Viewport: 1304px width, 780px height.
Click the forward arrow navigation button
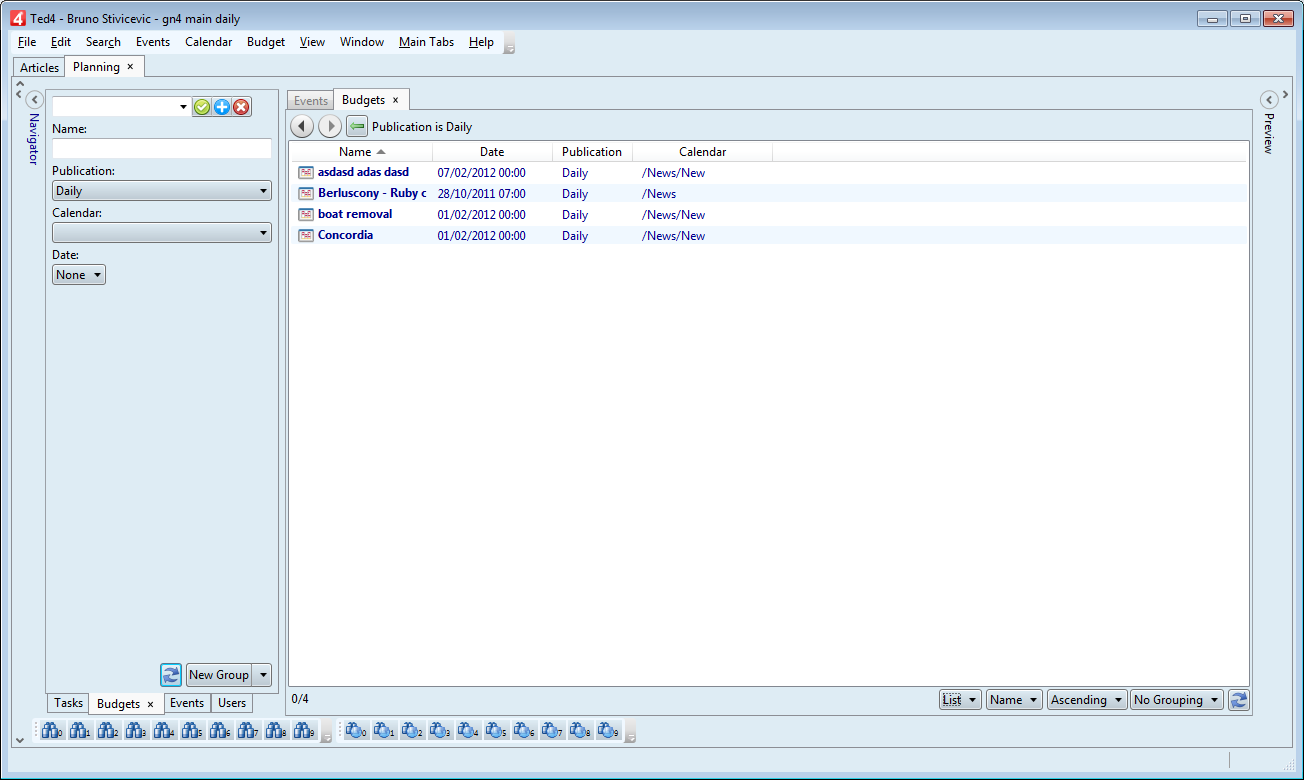click(x=330, y=126)
